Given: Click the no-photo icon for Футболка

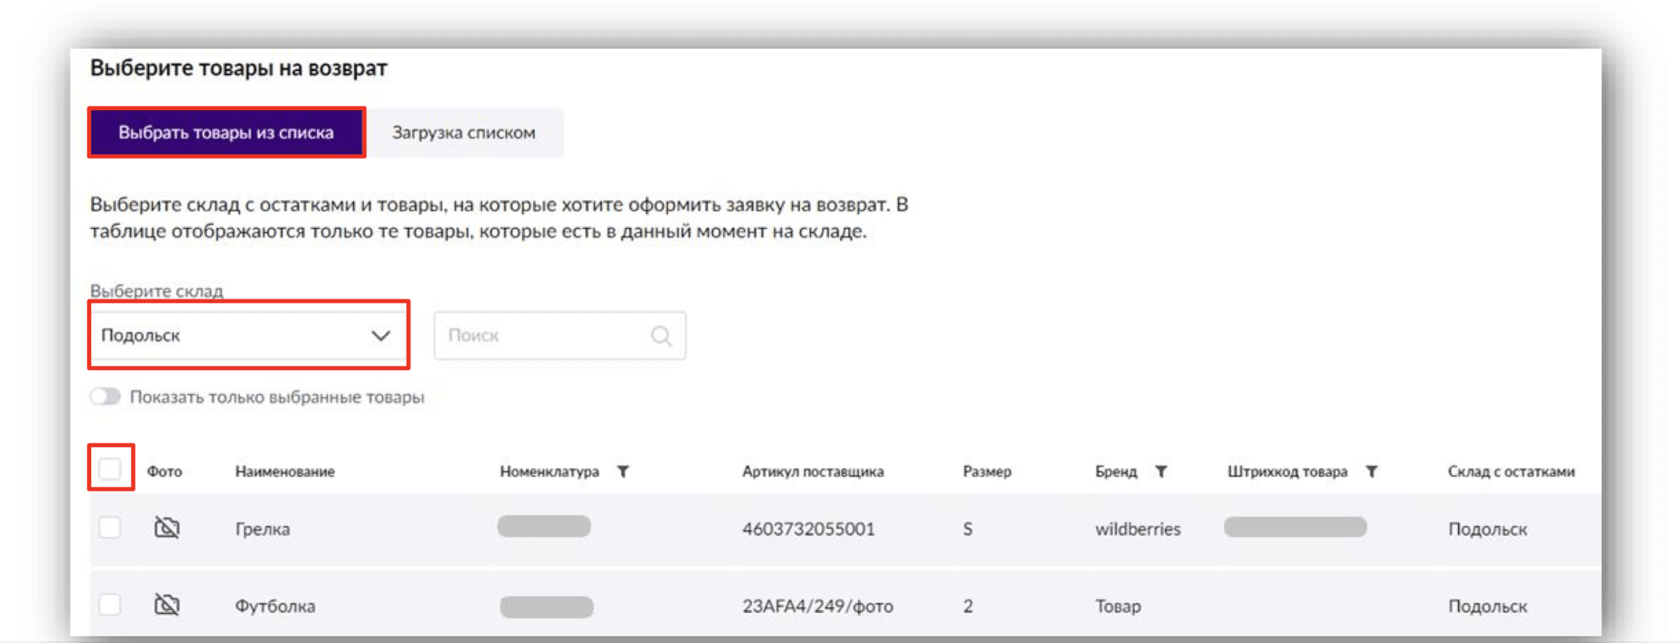Looking at the screenshot, I should pyautogui.click(x=167, y=605).
